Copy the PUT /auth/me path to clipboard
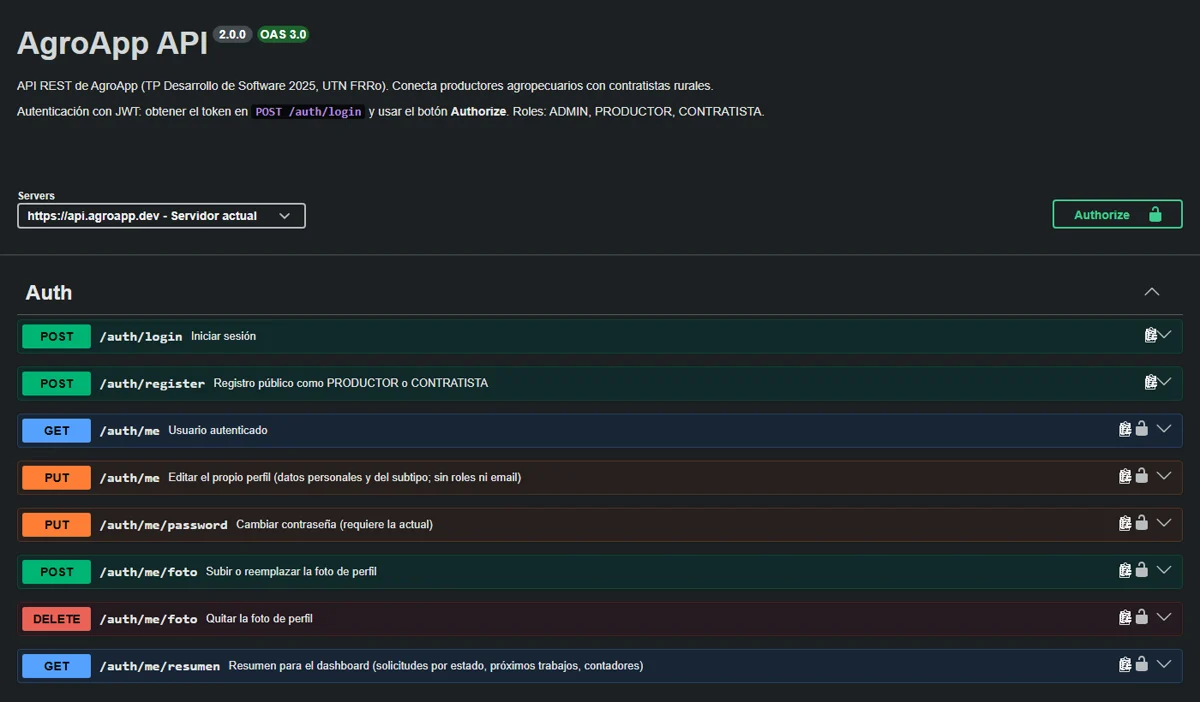 point(1125,477)
